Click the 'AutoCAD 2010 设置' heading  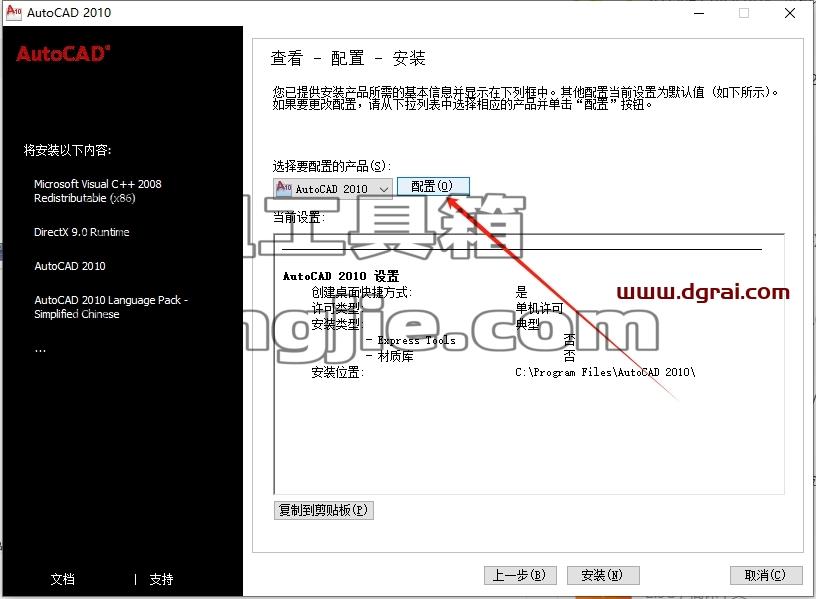[x=341, y=276]
